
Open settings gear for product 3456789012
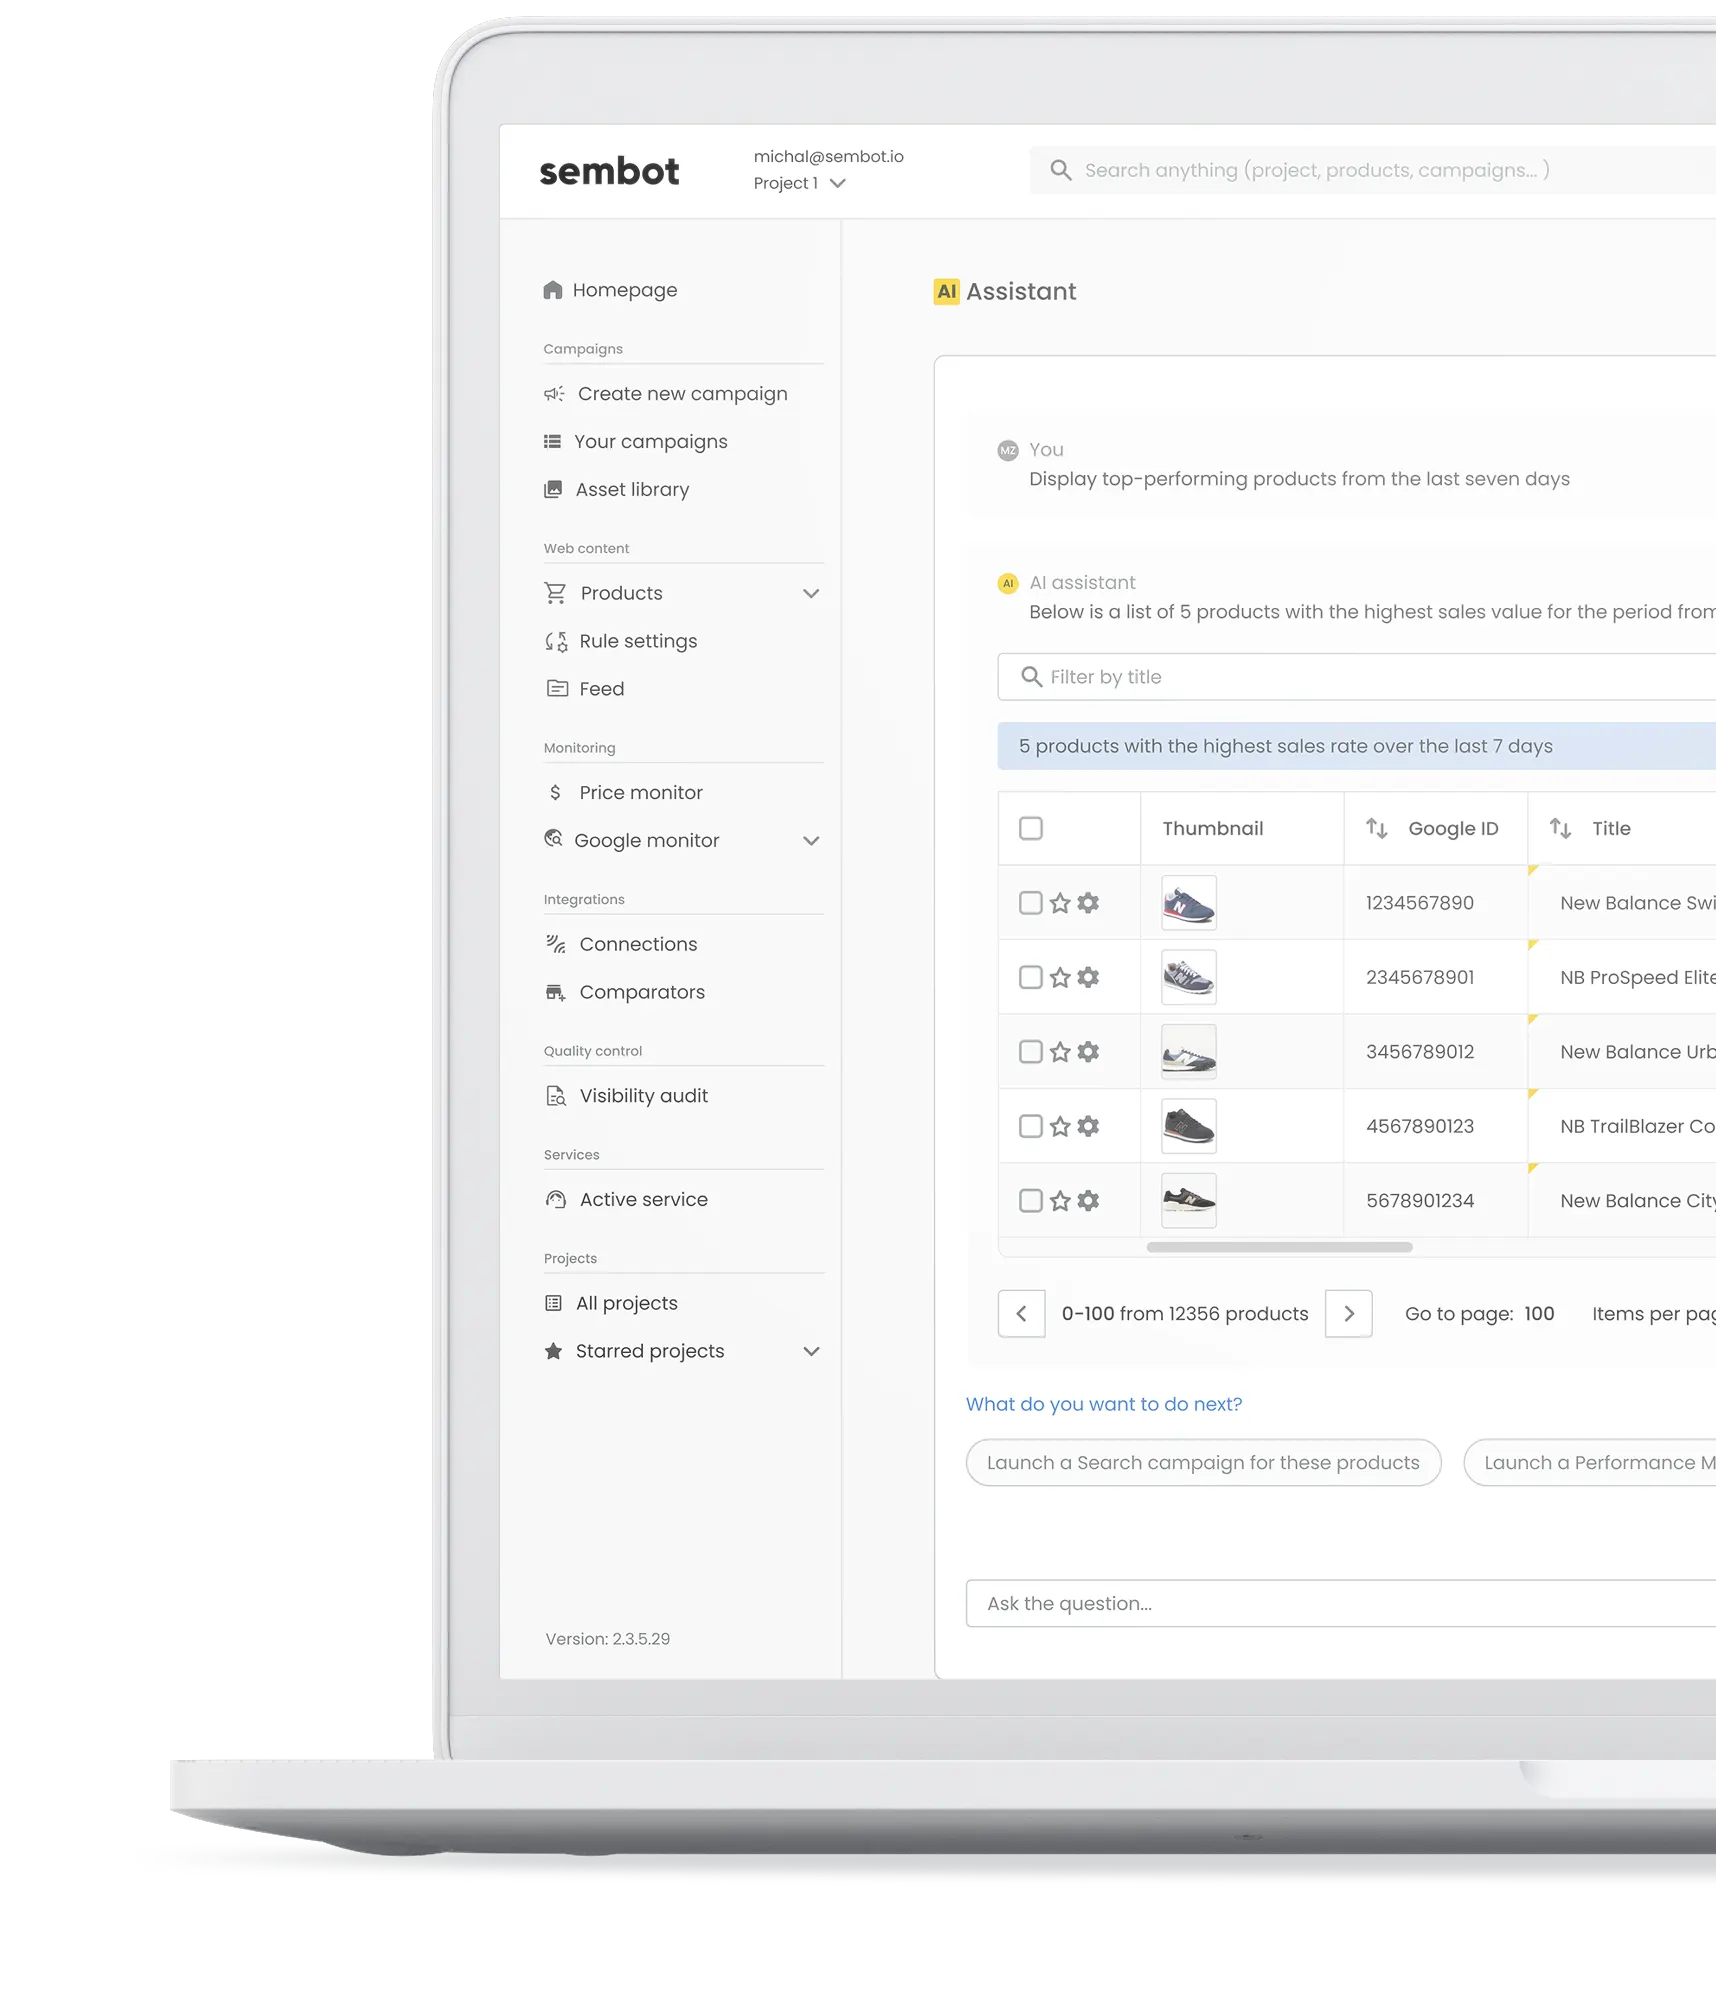tap(1088, 1052)
